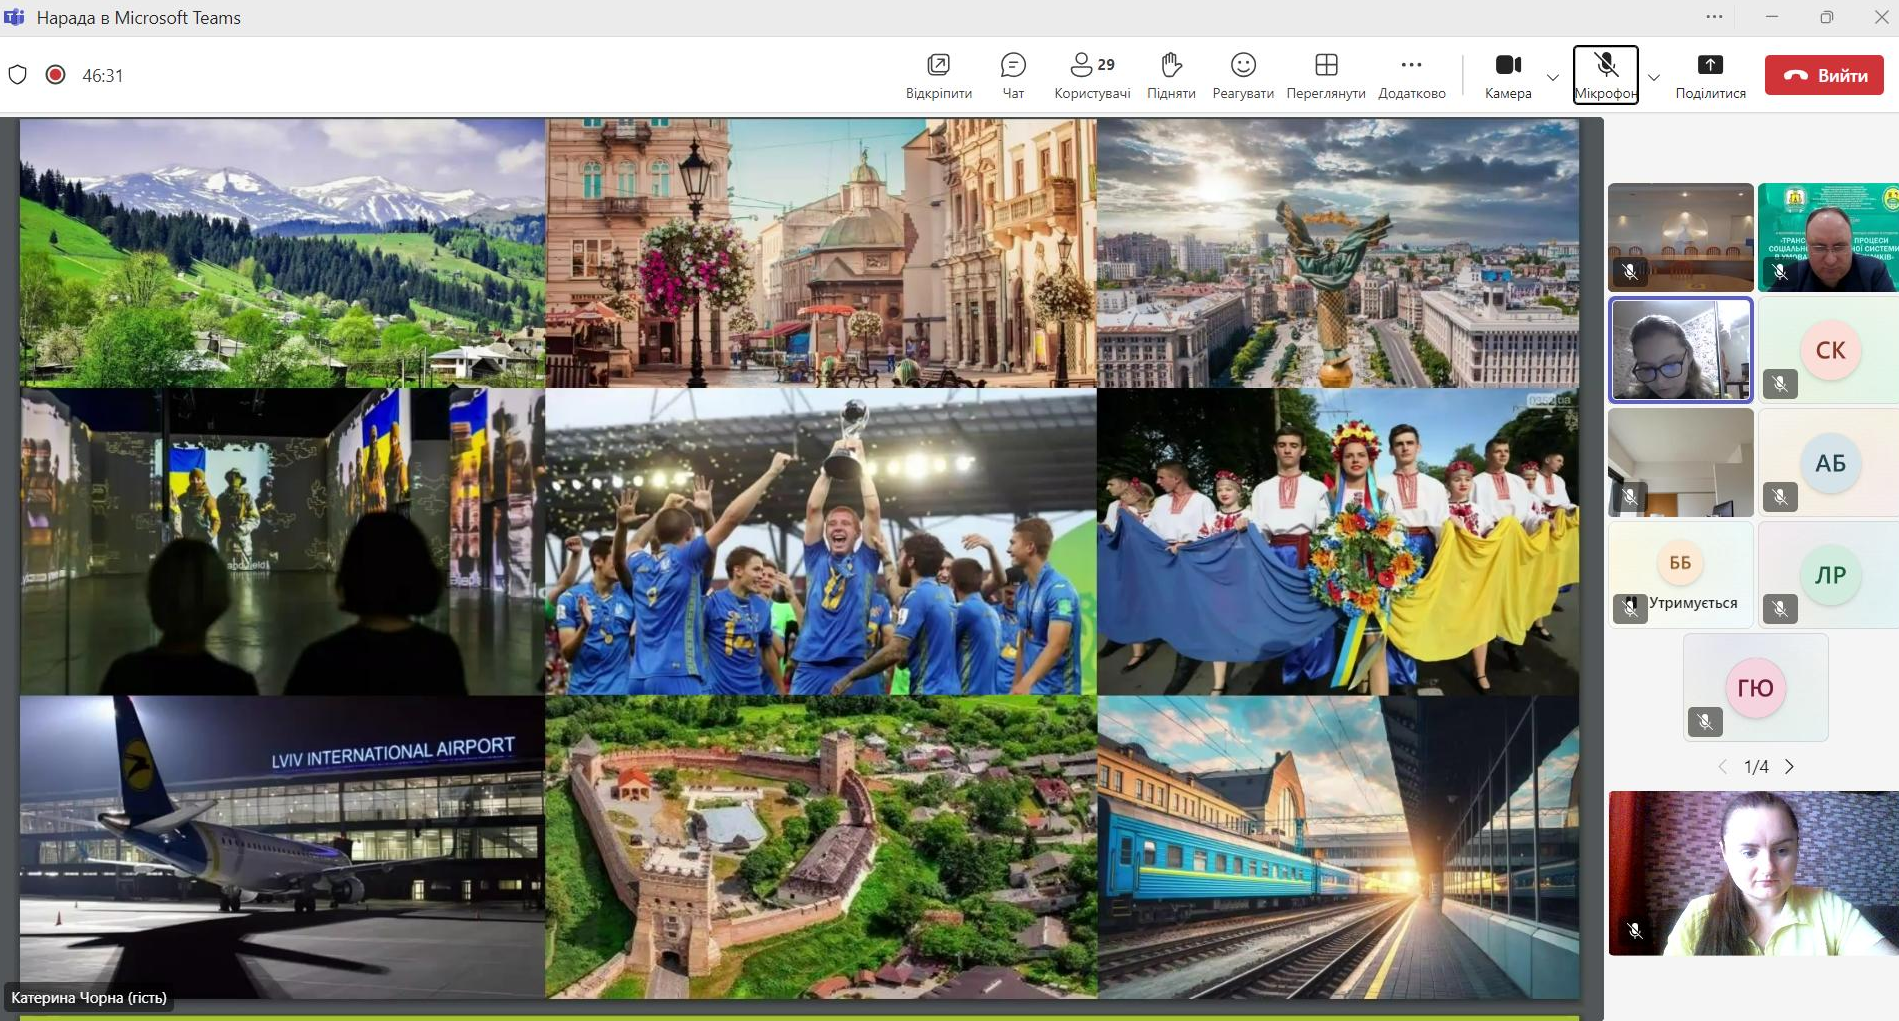Share screen with Поділитися
Viewport: 1899px width, 1021px height.
click(x=1711, y=76)
